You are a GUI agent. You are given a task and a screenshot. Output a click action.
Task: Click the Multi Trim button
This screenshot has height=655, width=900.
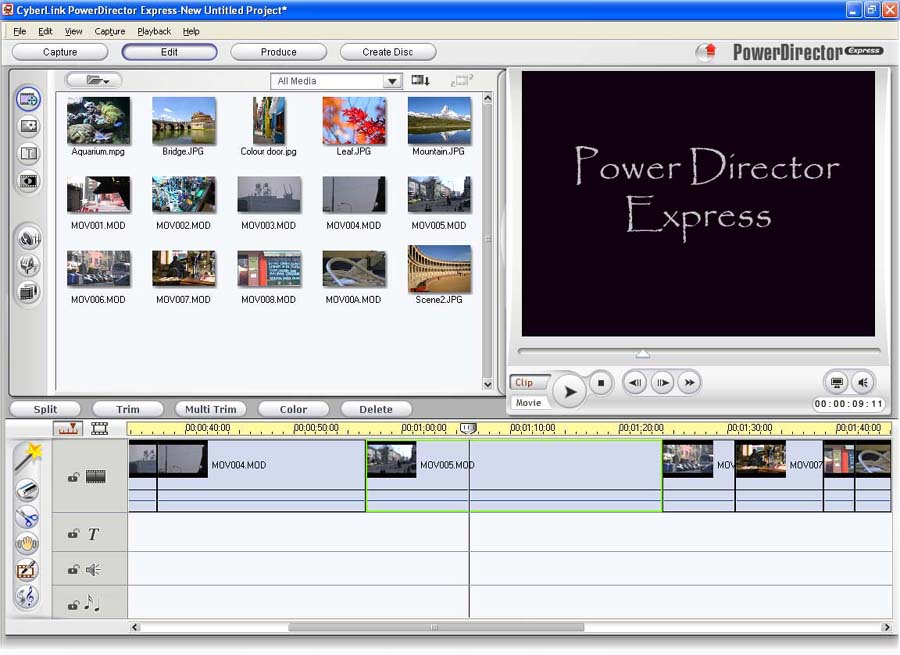[211, 409]
